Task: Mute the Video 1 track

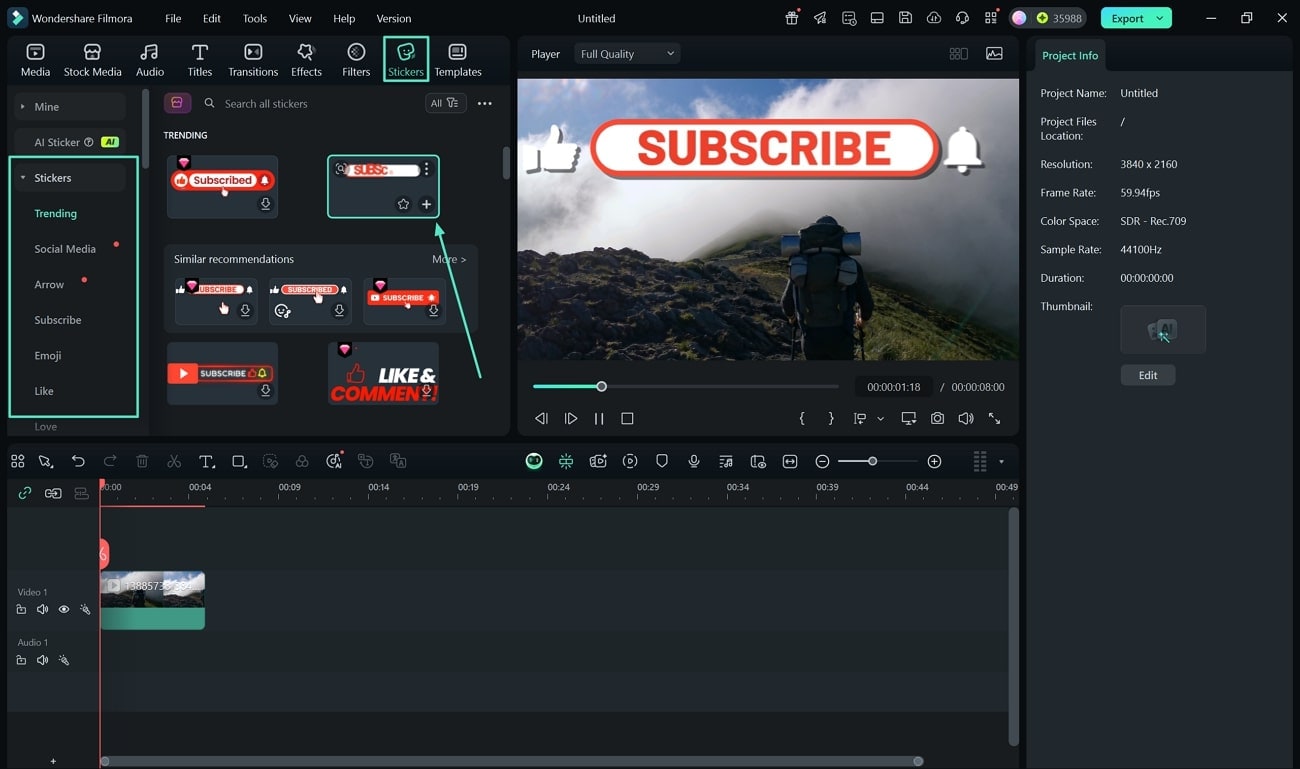Action: [x=43, y=609]
